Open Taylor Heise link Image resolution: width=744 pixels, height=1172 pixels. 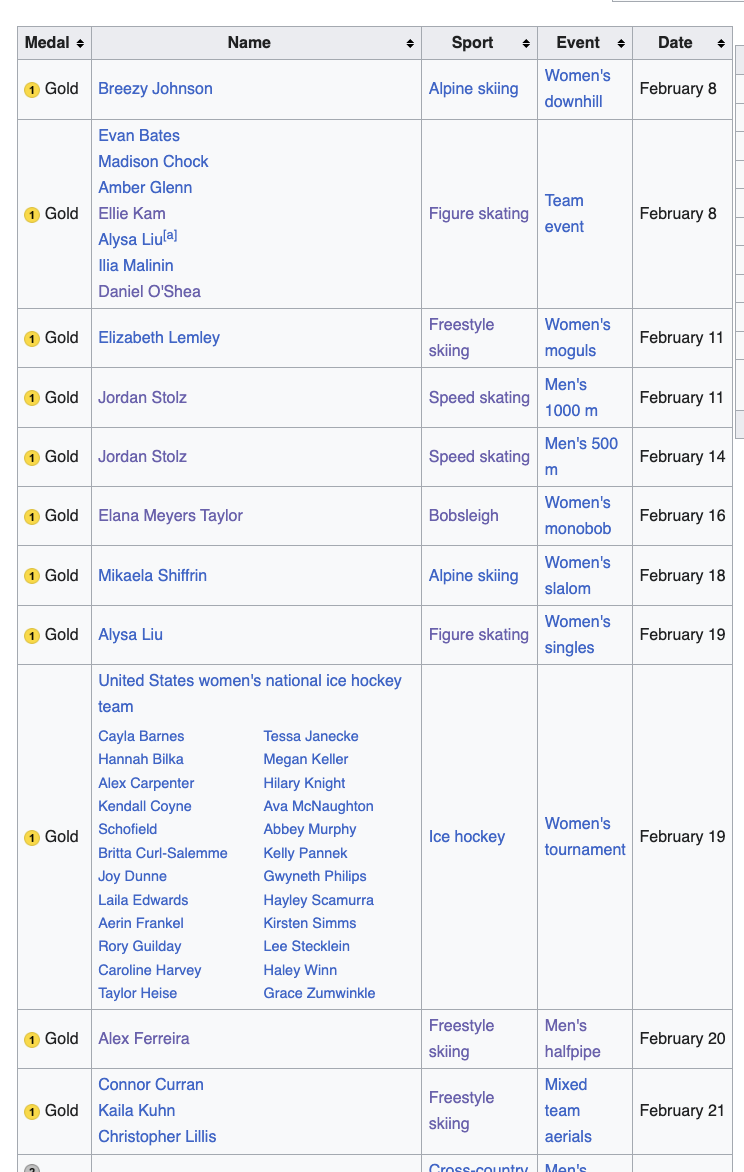[138, 993]
